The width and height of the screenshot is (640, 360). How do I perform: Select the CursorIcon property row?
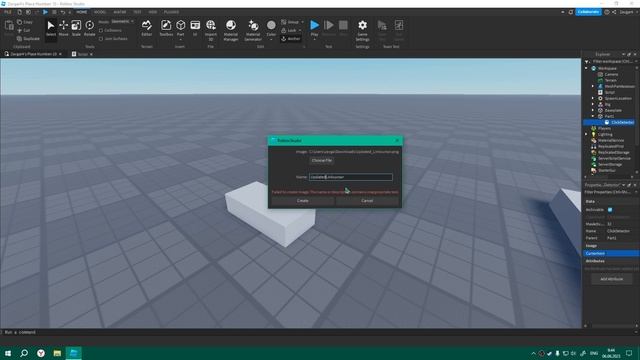point(611,253)
